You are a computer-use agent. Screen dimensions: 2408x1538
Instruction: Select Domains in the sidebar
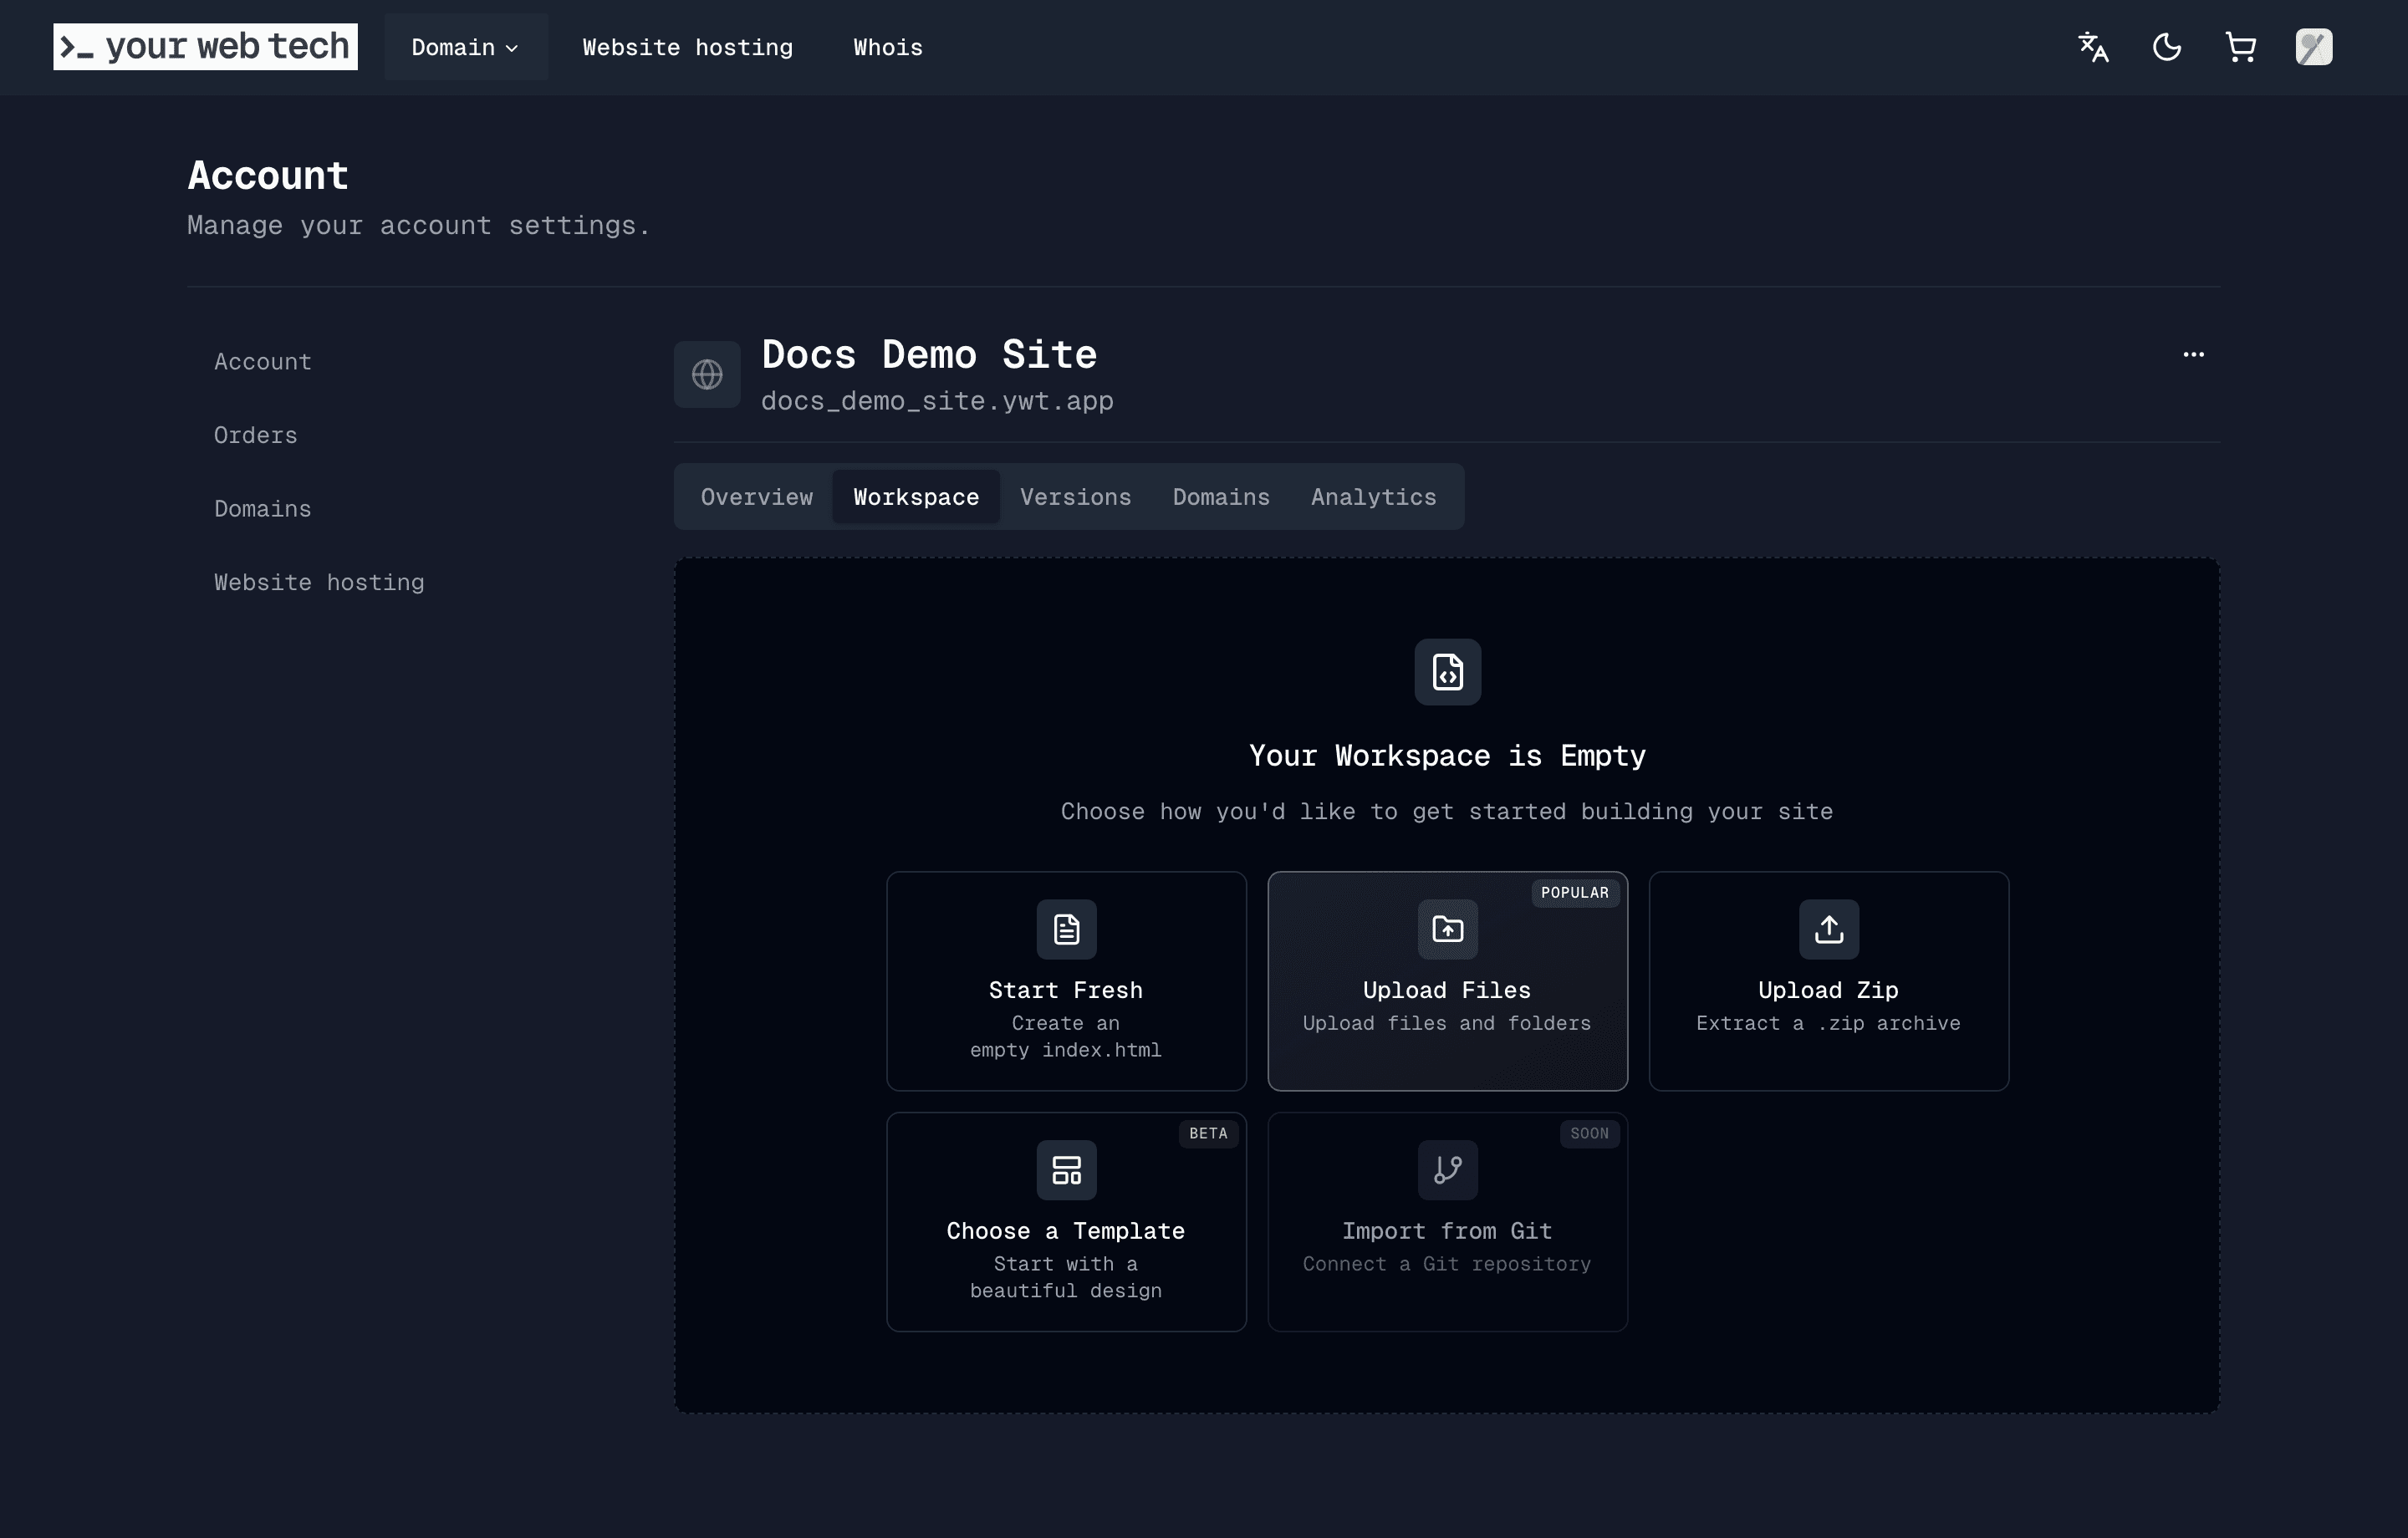263,509
